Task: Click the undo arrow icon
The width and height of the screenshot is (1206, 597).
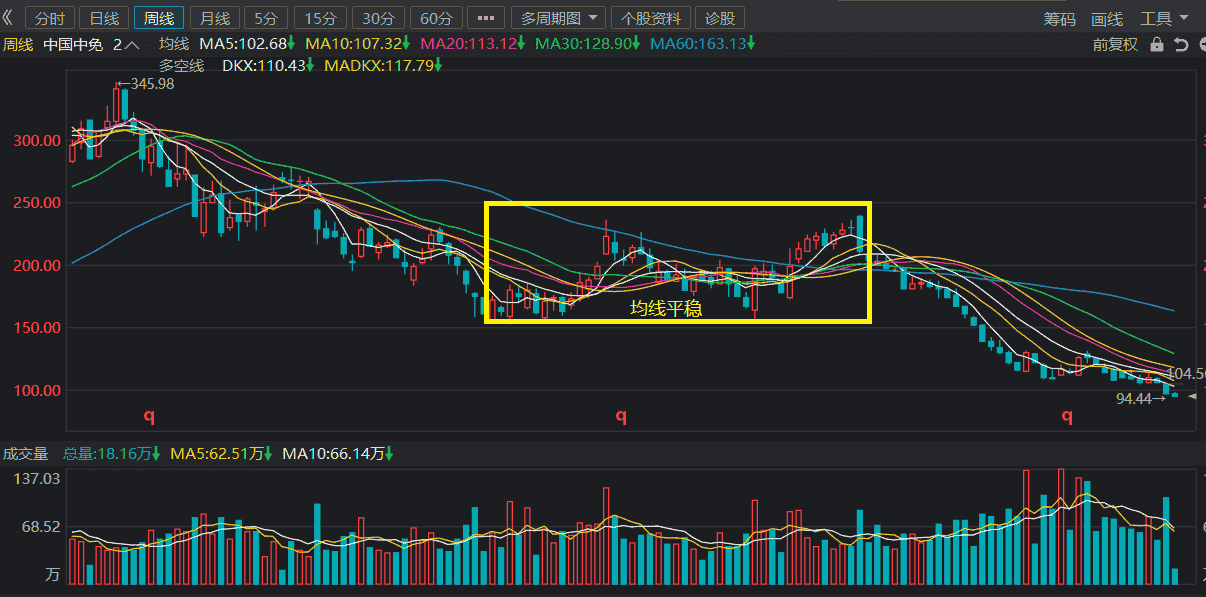Action: click(x=1180, y=44)
